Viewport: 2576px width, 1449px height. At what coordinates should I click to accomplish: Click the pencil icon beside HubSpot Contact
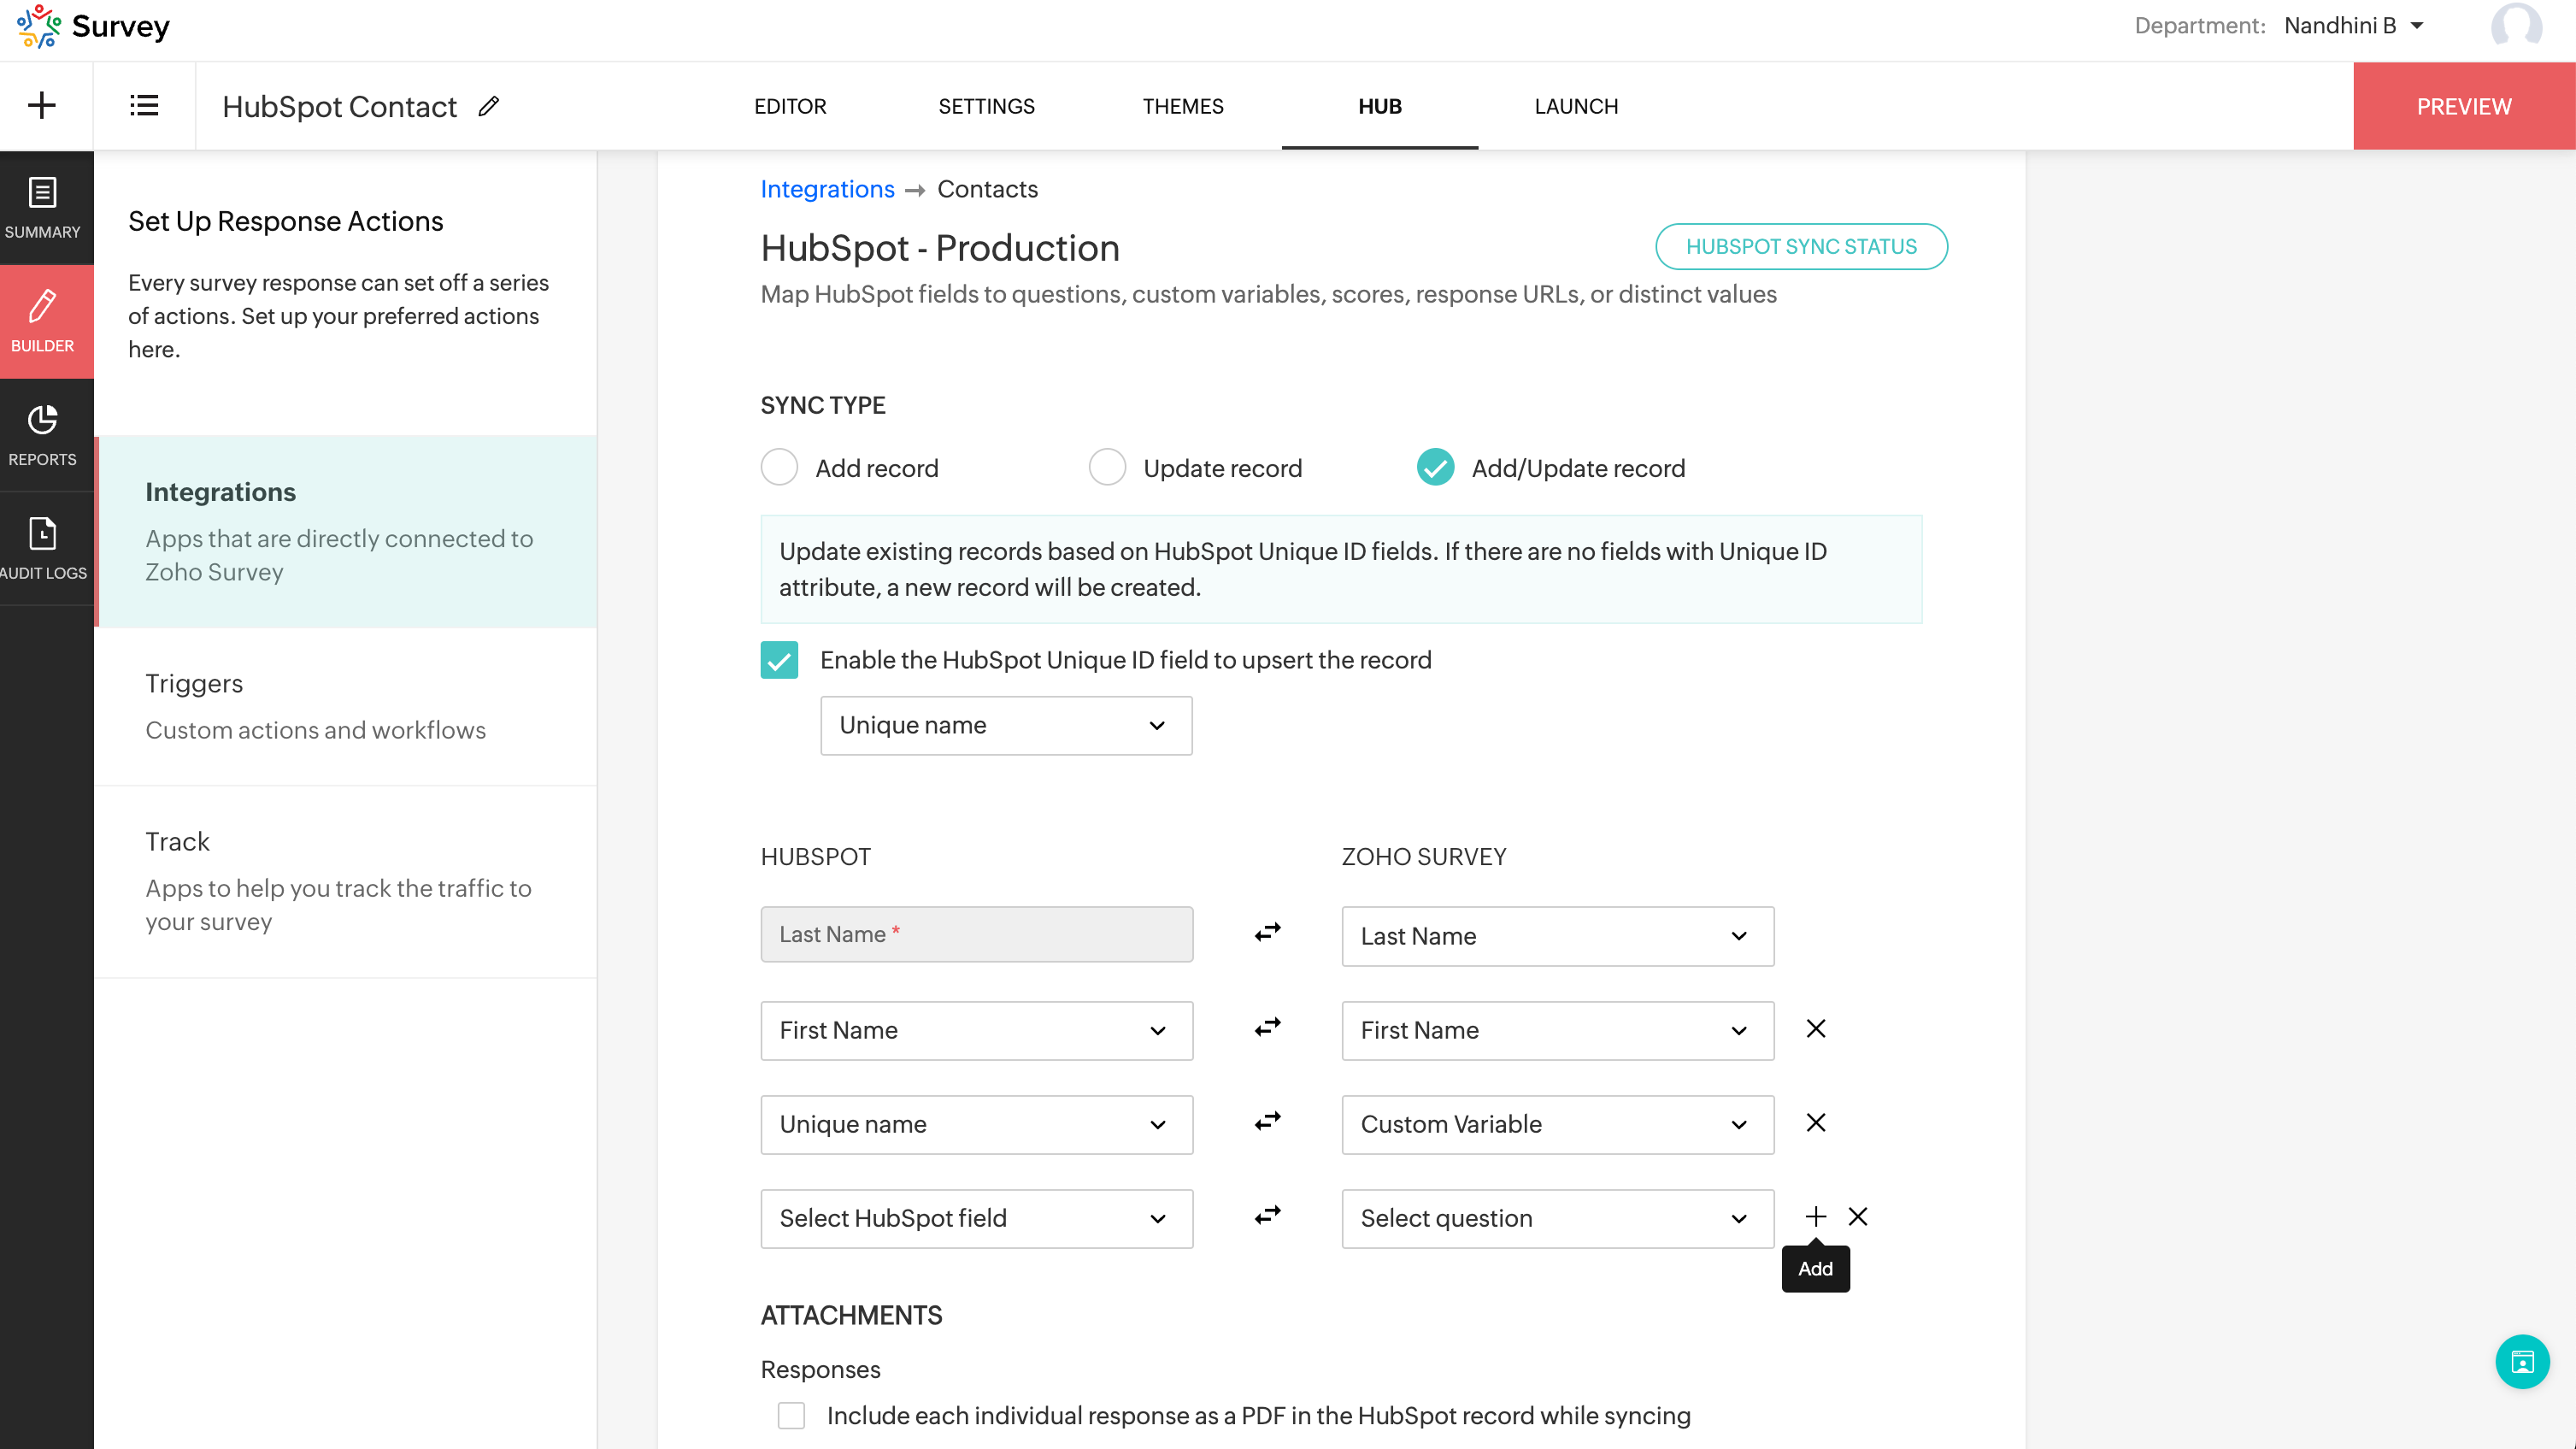489,106
